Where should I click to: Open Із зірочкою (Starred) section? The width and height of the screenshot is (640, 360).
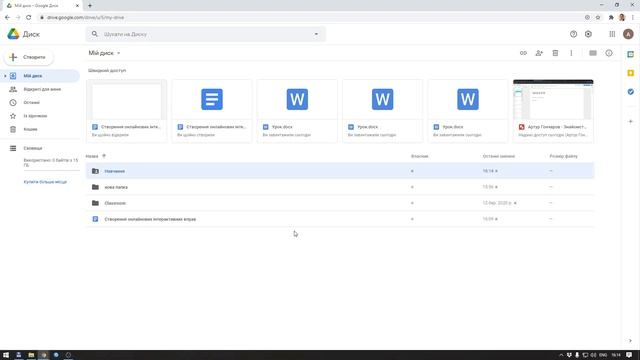click(35, 116)
